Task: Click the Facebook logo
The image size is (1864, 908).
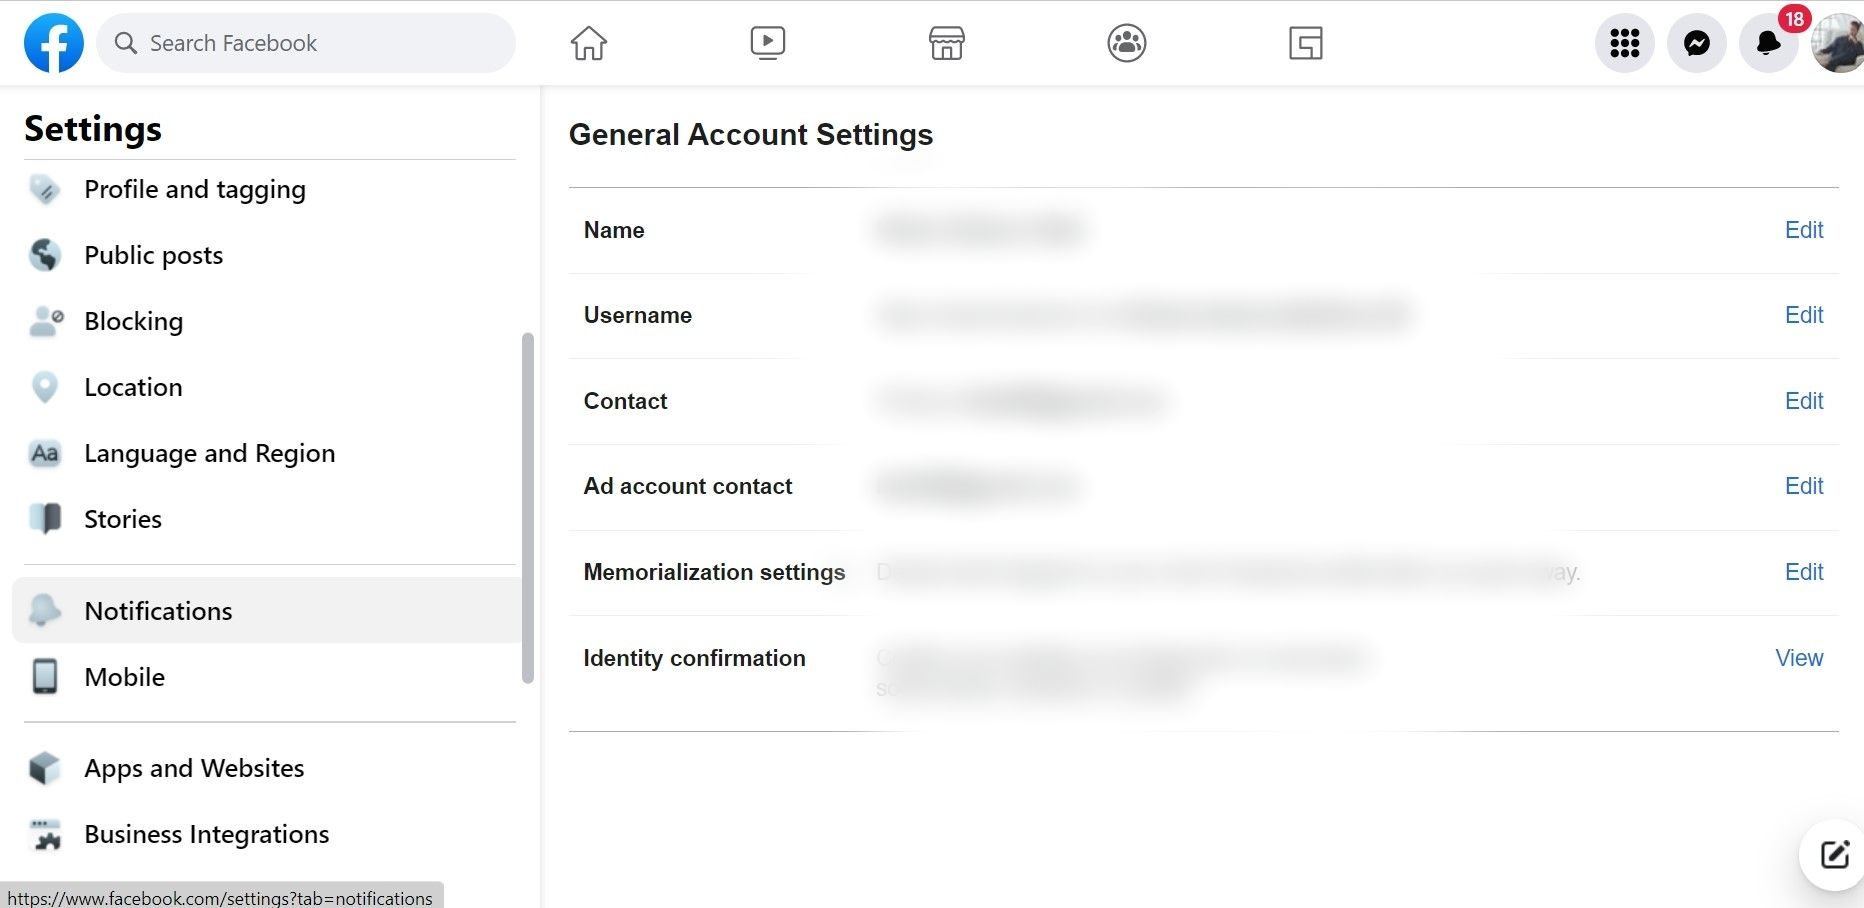Action: click(x=54, y=43)
